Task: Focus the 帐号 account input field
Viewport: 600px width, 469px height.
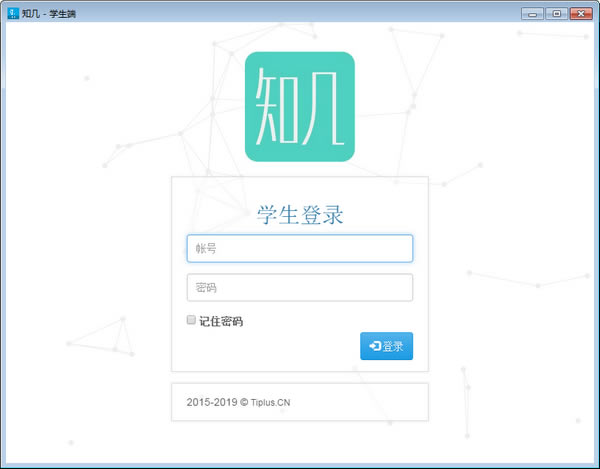Action: 300,249
